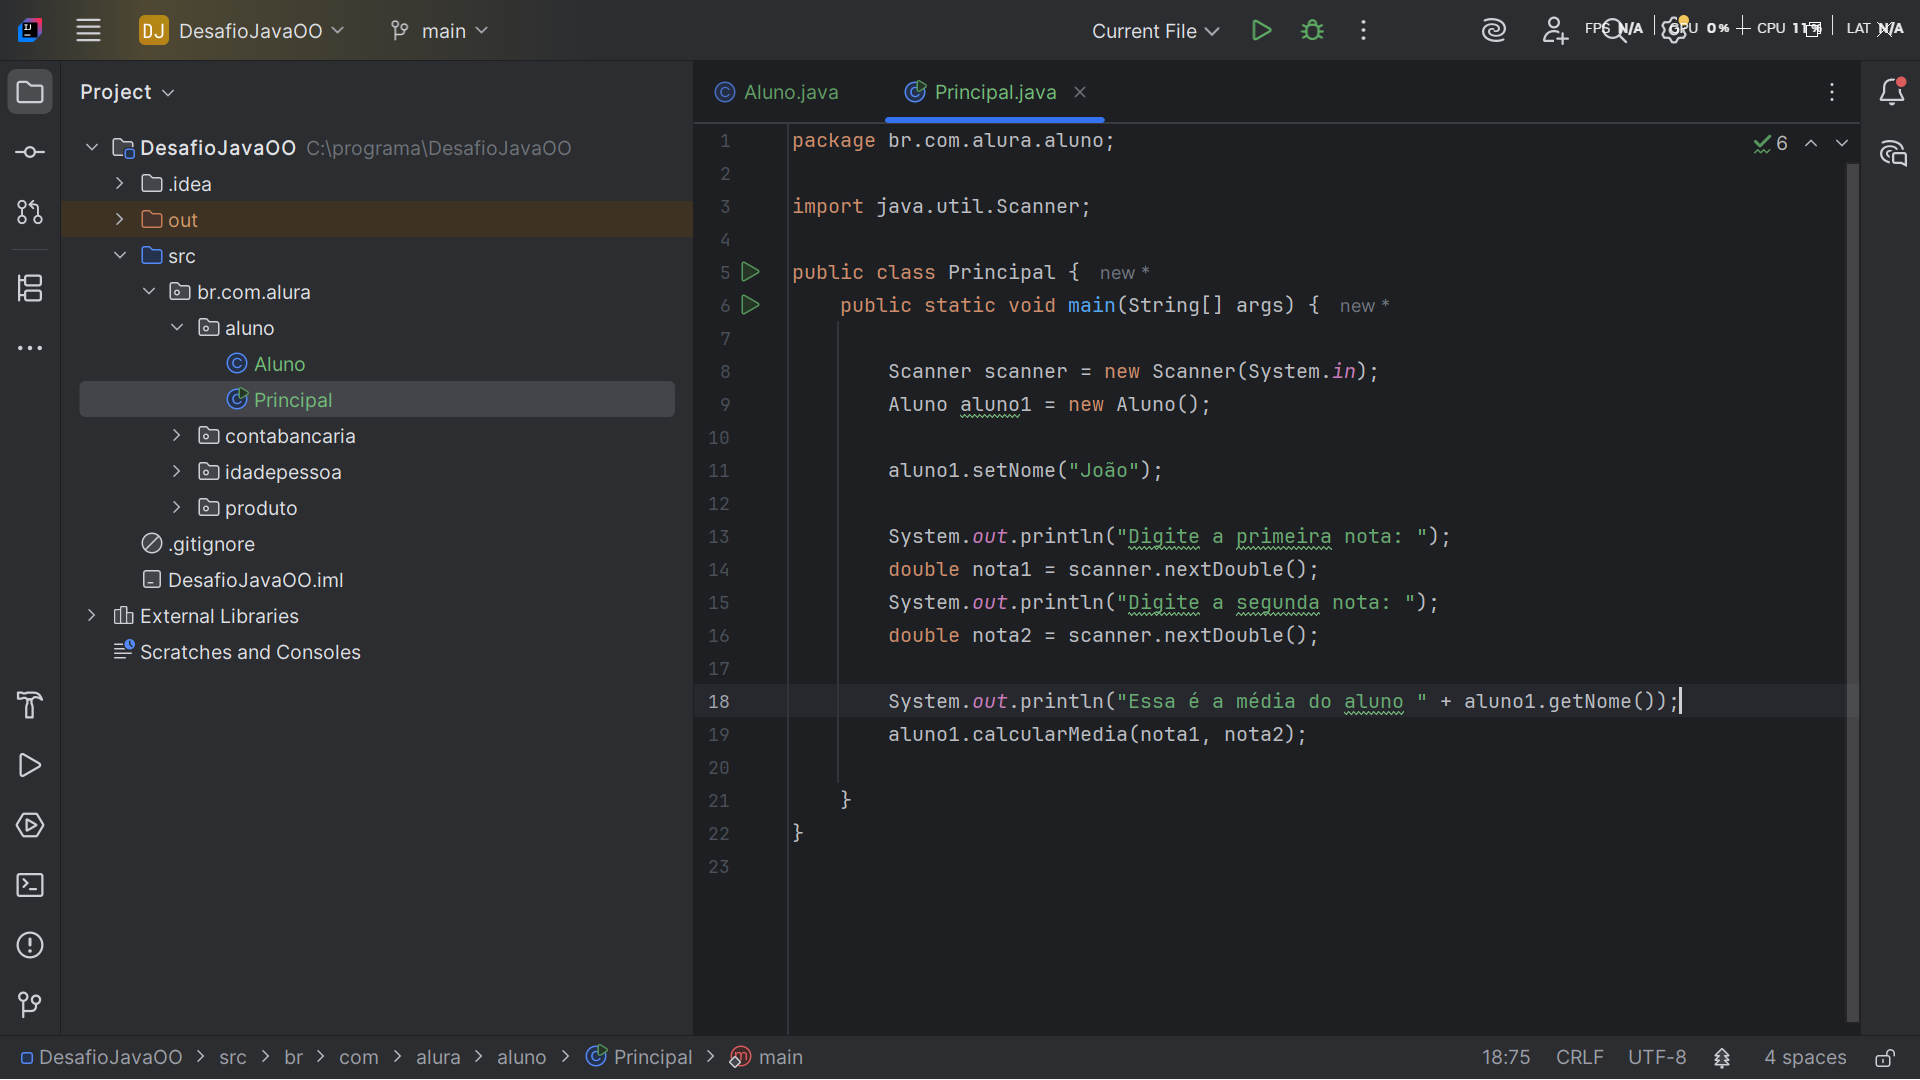Image resolution: width=1920 pixels, height=1080 pixels.
Task: Expand the out folder
Action: [x=120, y=220]
